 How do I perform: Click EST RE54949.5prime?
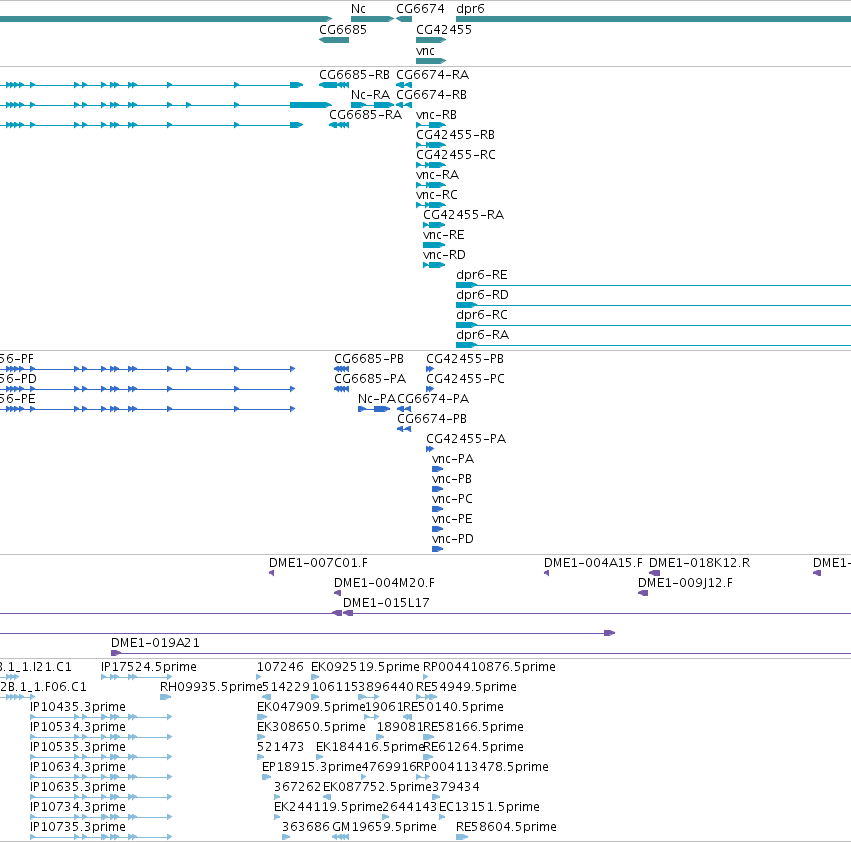[466, 687]
